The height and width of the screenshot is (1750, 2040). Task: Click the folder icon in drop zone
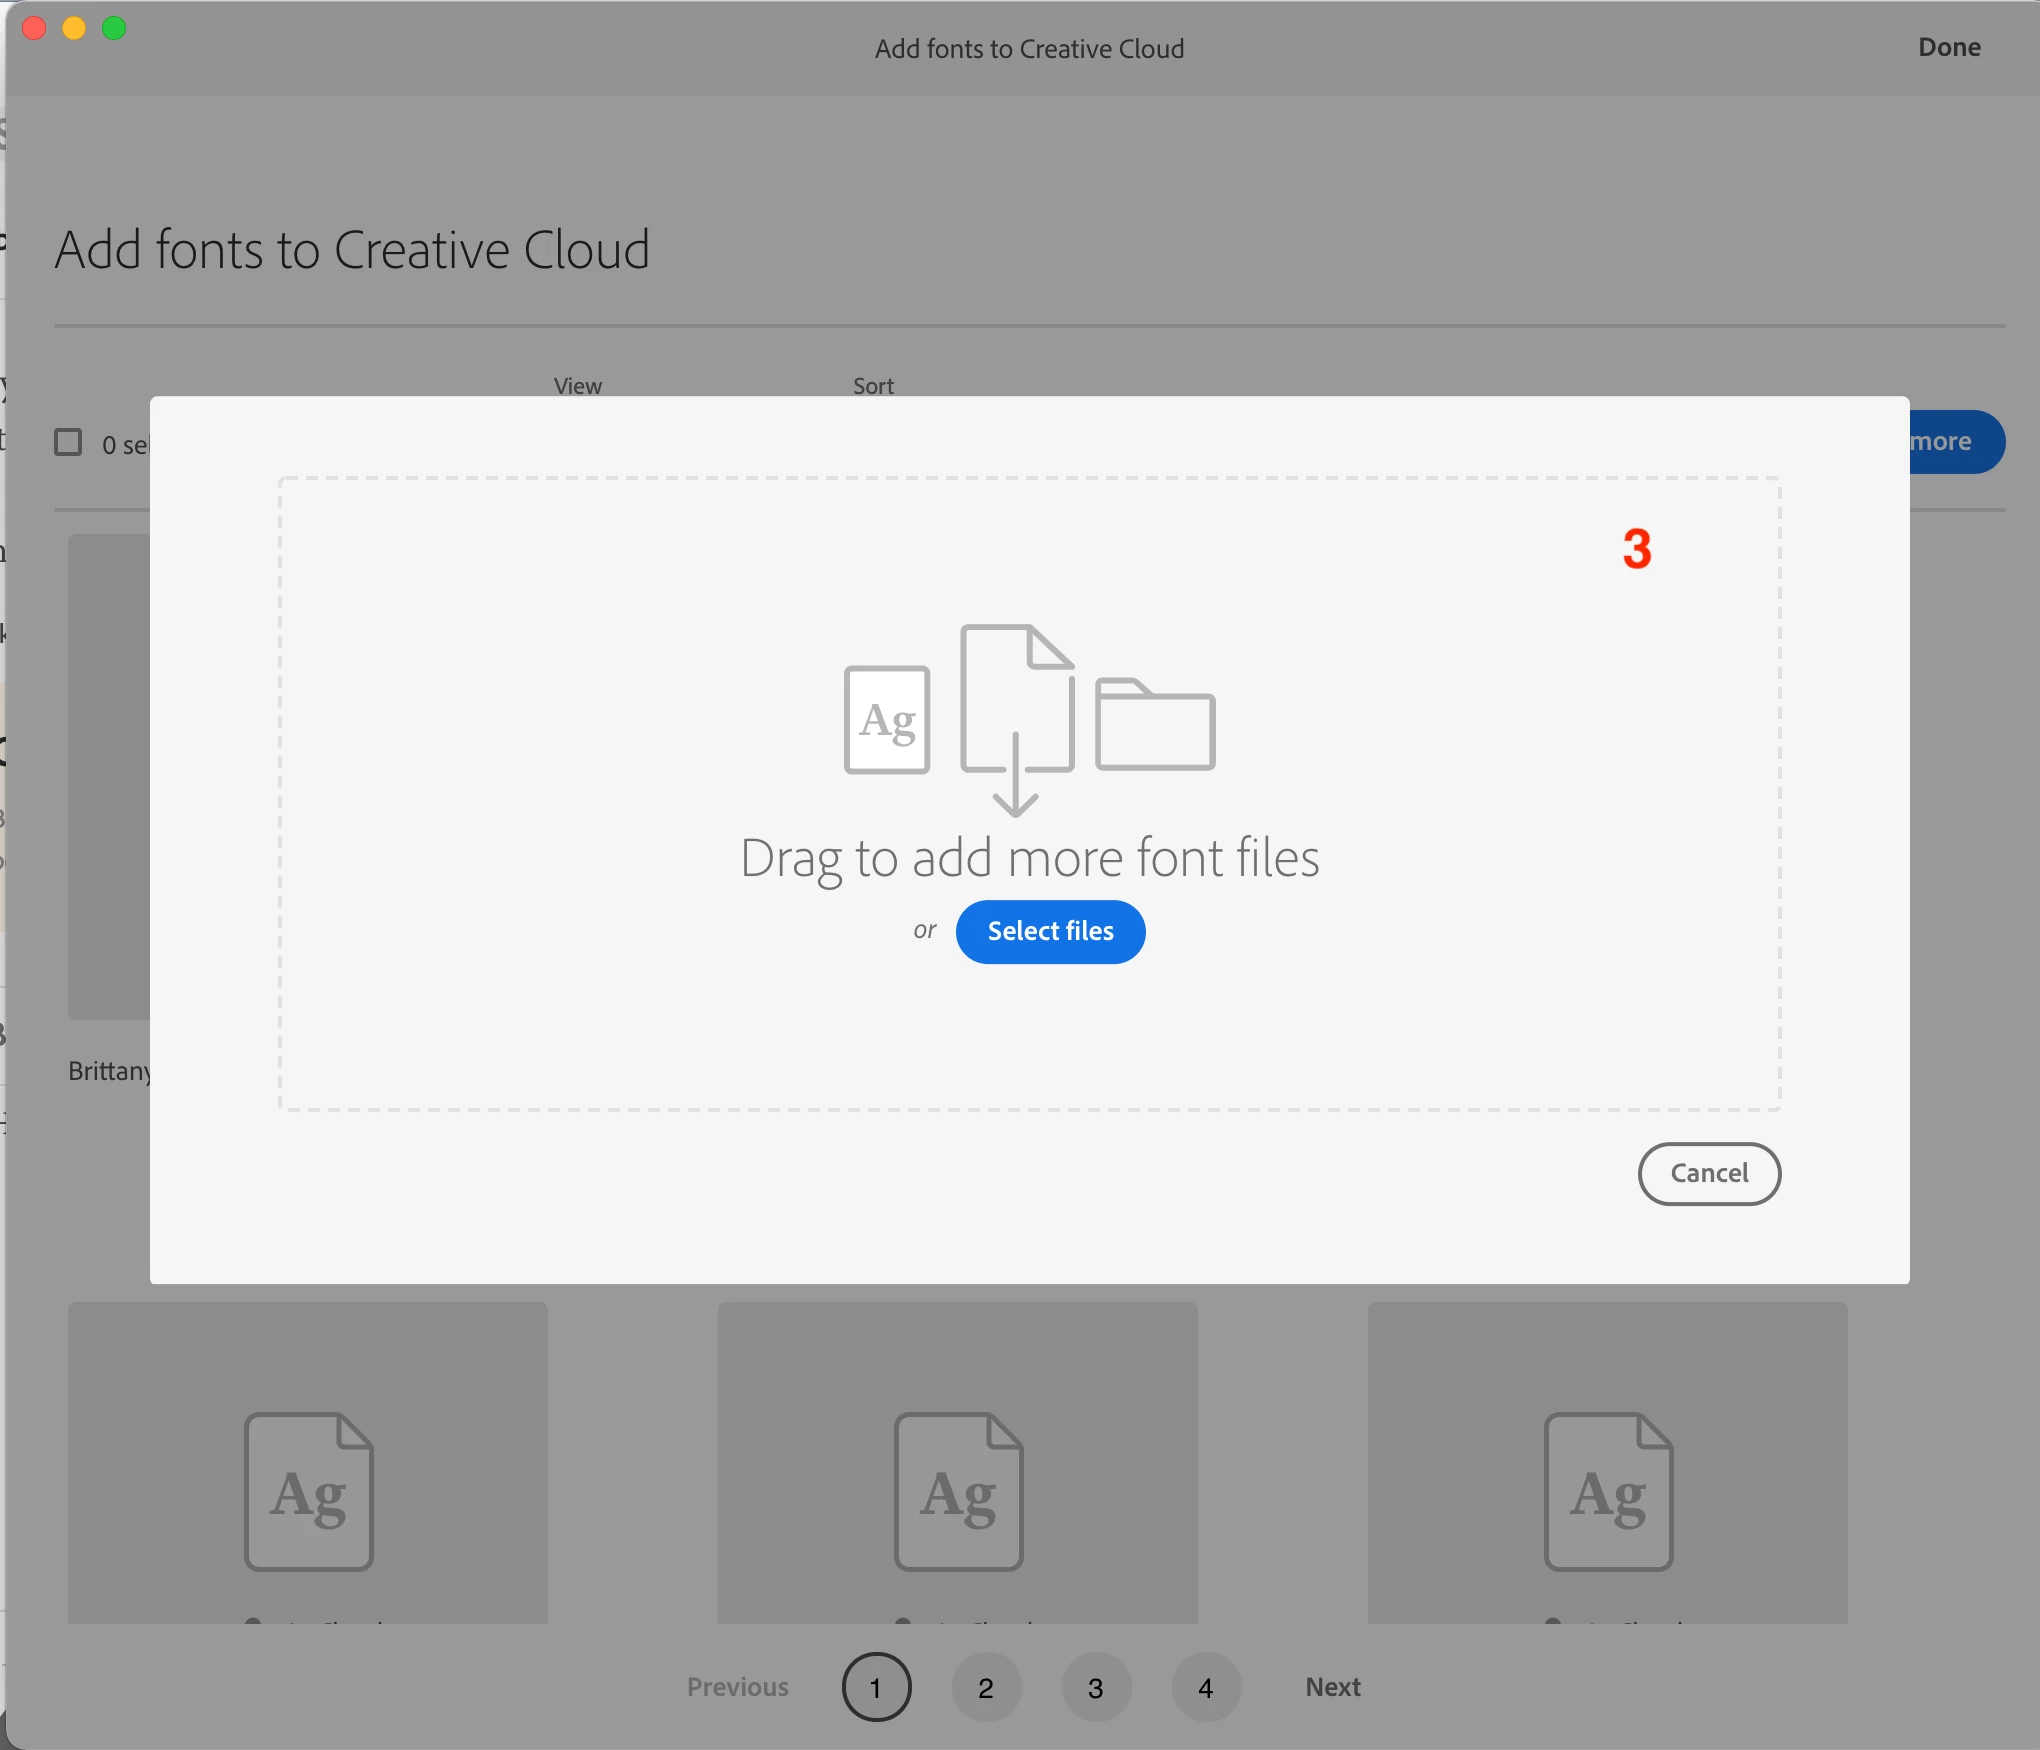tap(1155, 725)
